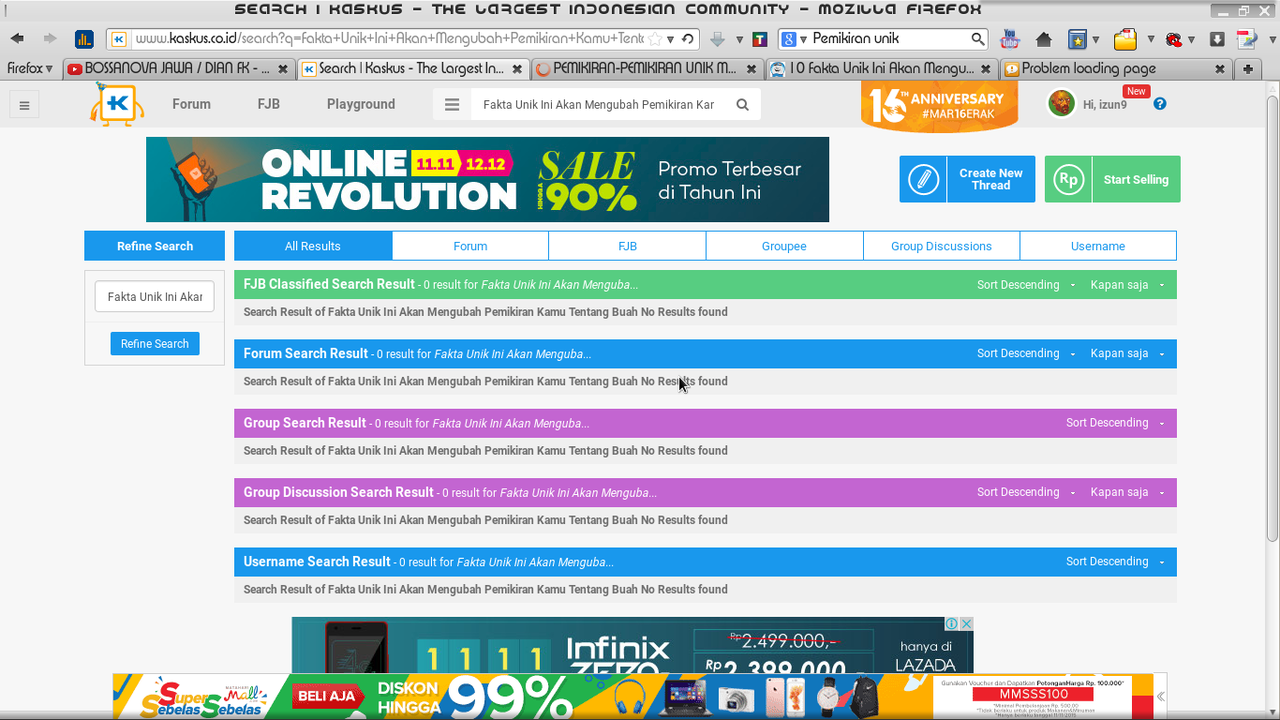Click the pencil icon on Create New Thread
The width and height of the screenshot is (1280, 720).
[x=924, y=179]
